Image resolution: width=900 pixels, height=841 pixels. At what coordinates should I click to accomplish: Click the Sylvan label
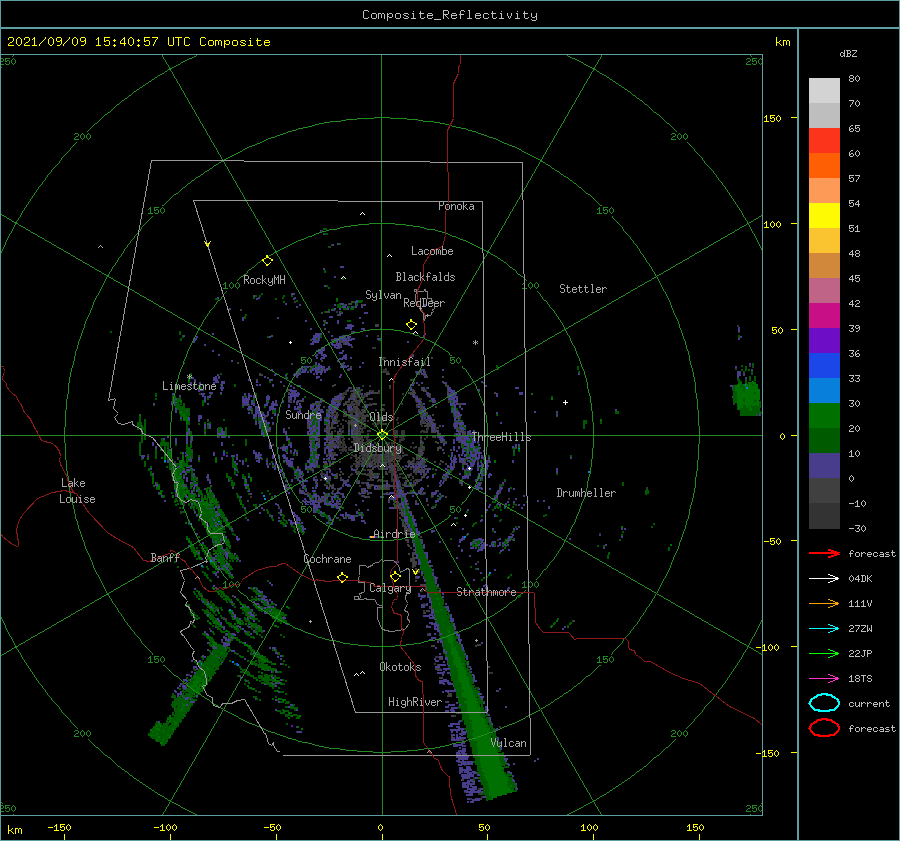(x=383, y=295)
